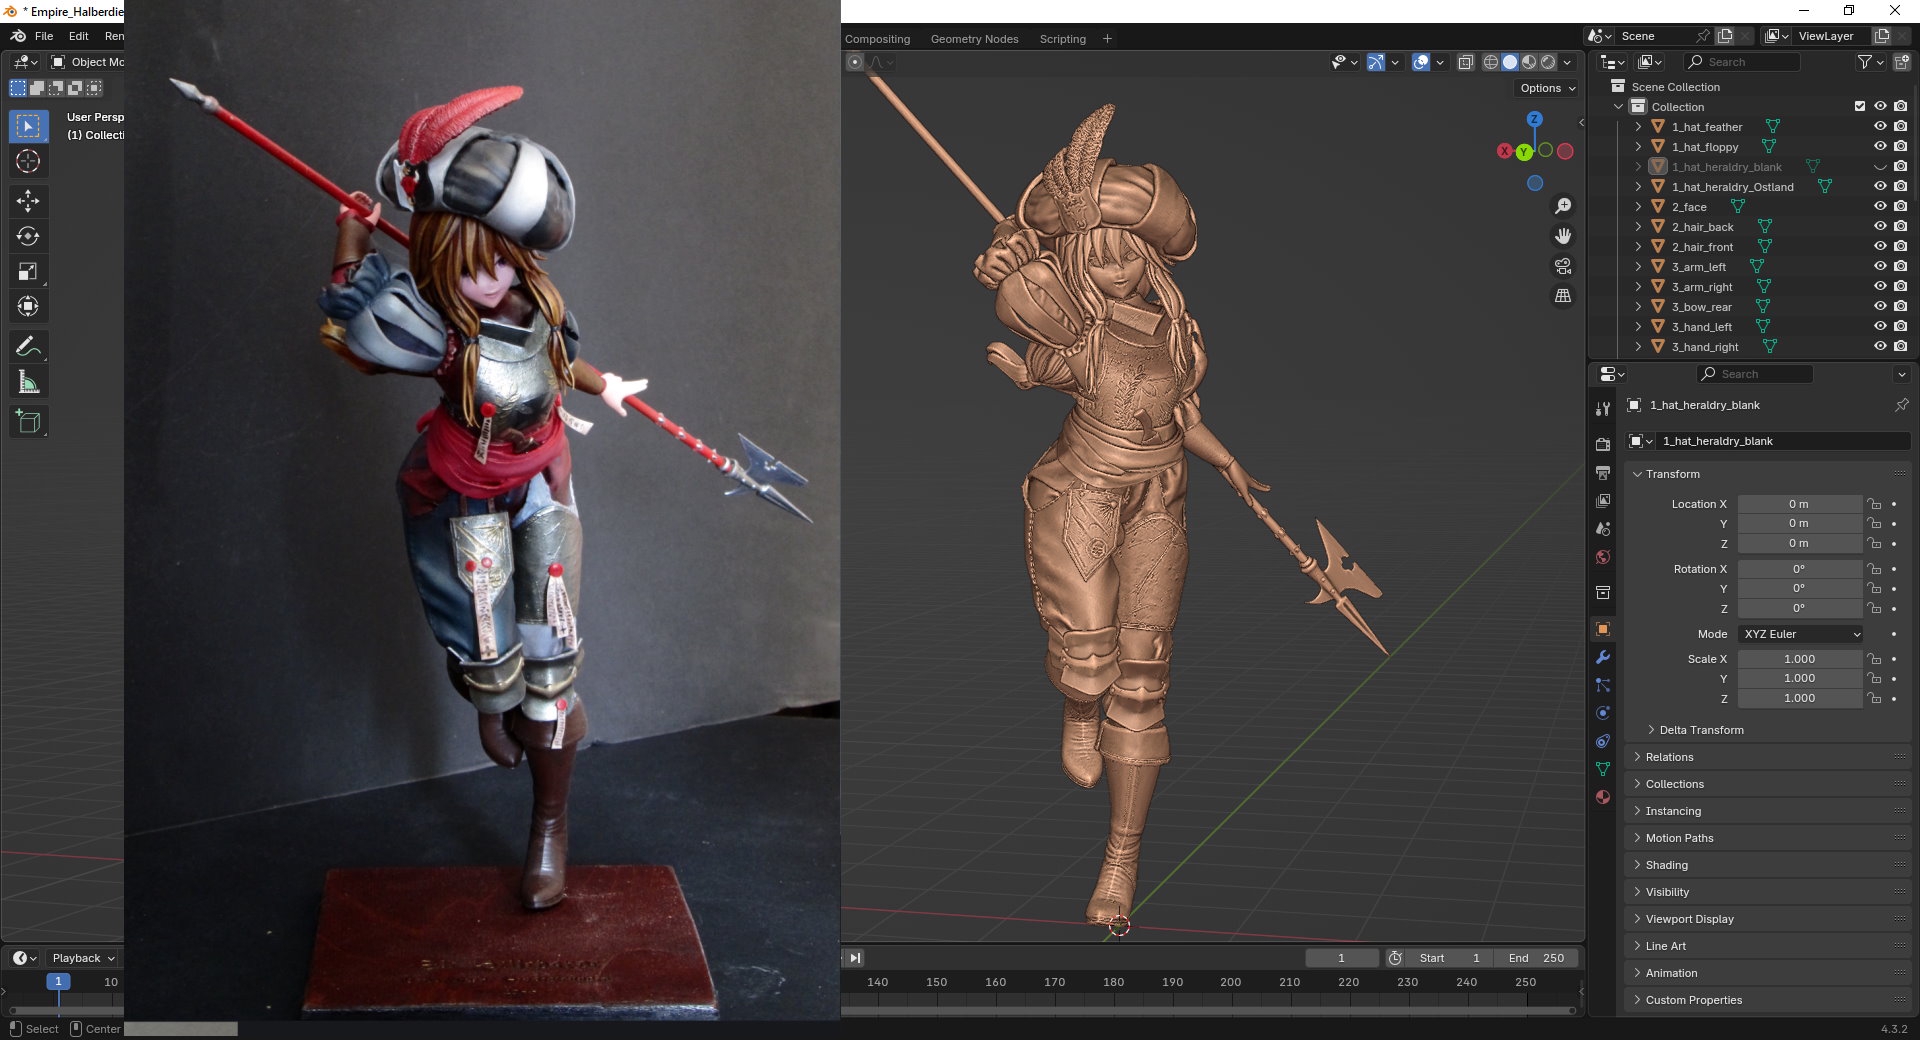Open the viewport Options dropdown
The image size is (1920, 1040).
point(1547,88)
